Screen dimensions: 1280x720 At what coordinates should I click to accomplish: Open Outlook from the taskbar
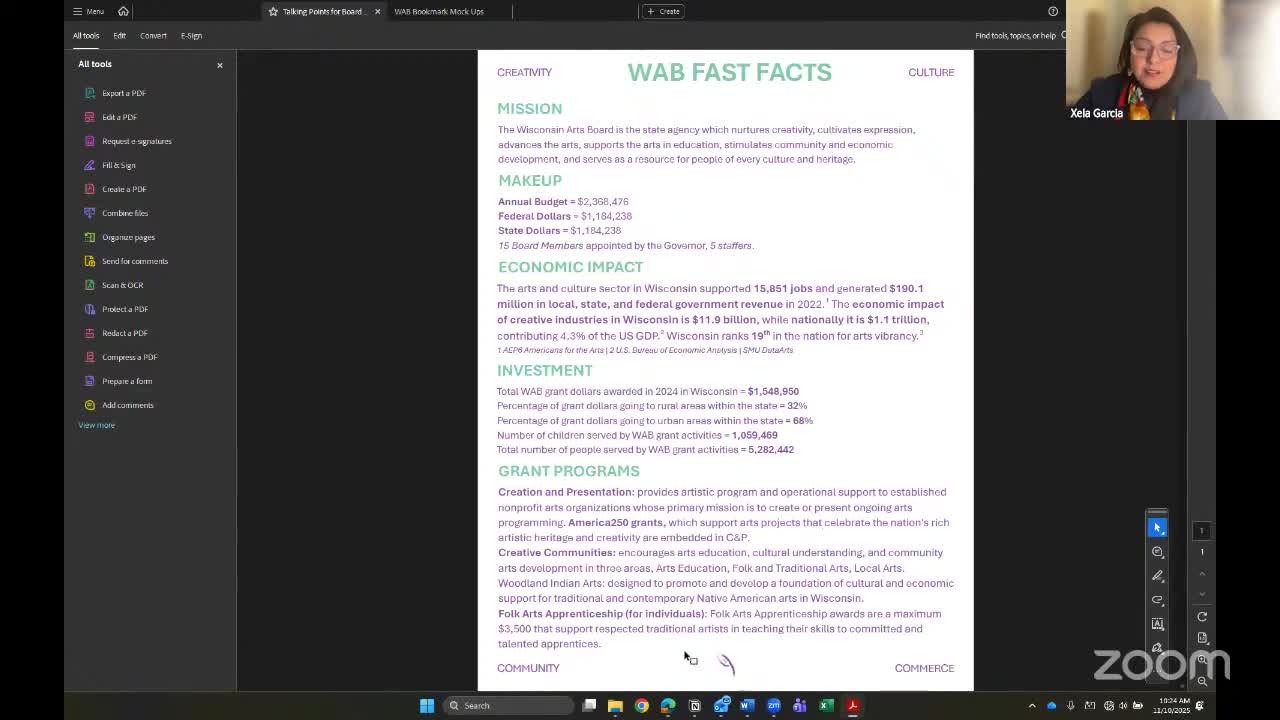click(721, 706)
